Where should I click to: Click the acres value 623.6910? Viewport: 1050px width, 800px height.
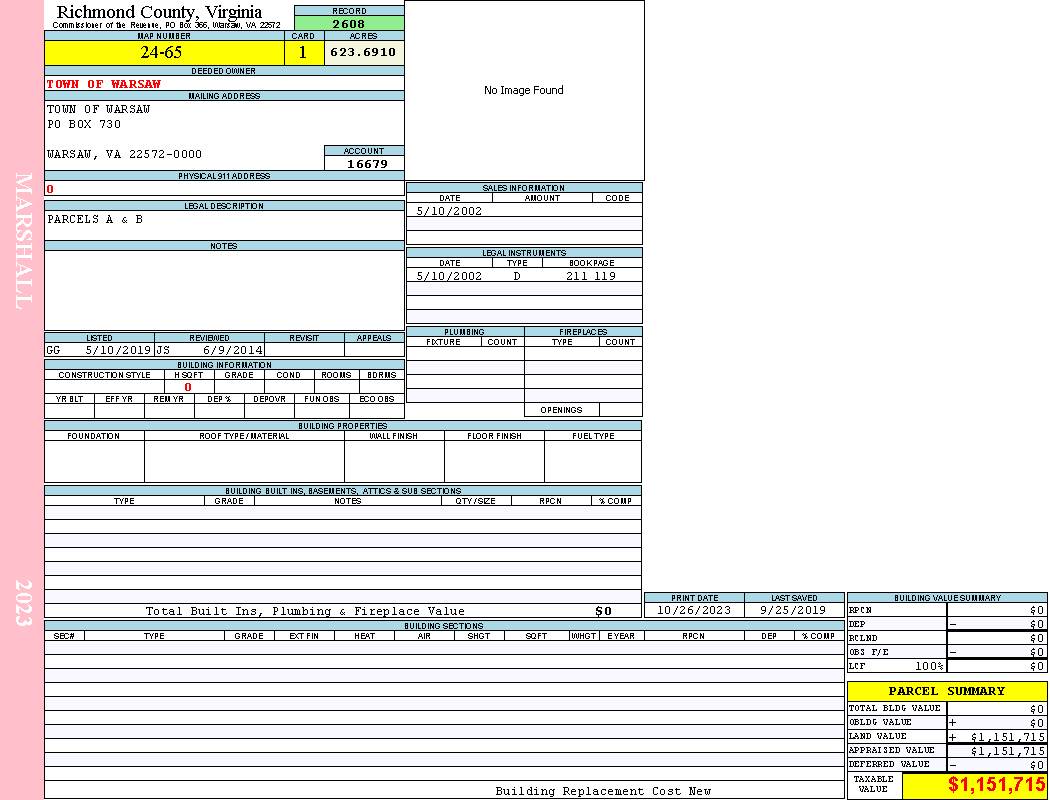point(363,53)
